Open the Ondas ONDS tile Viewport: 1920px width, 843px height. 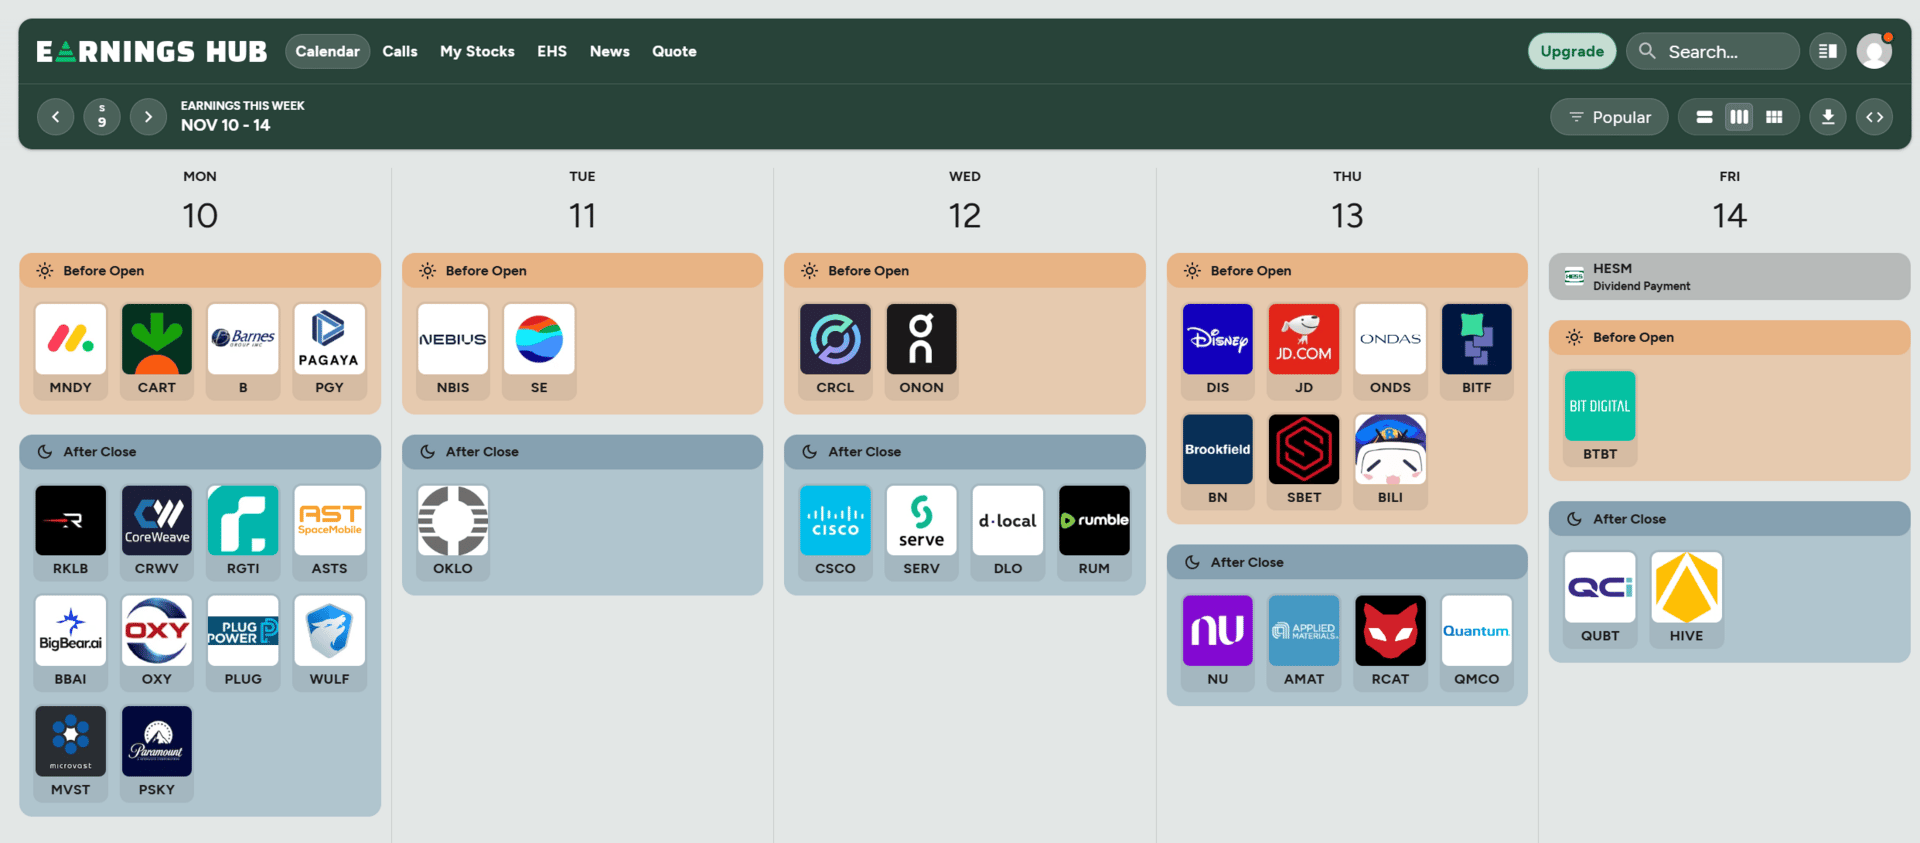[x=1390, y=351]
